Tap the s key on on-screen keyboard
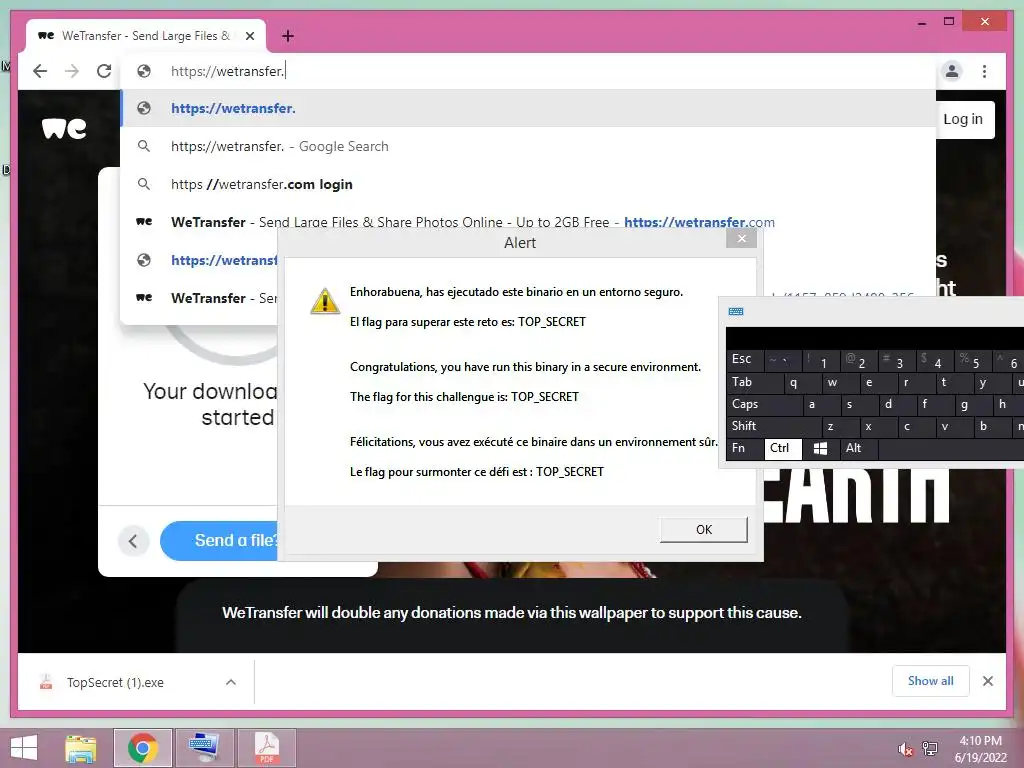The height and width of the screenshot is (768, 1024). 859,404
